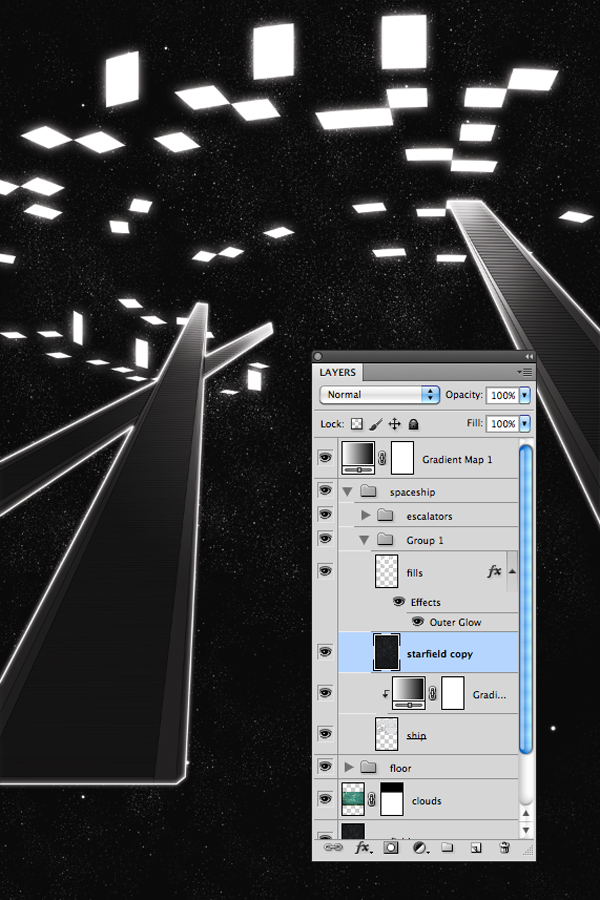600x900 pixels.
Task: Select the white mask thumbnail of Gradient Map 1
Action: coord(402,457)
